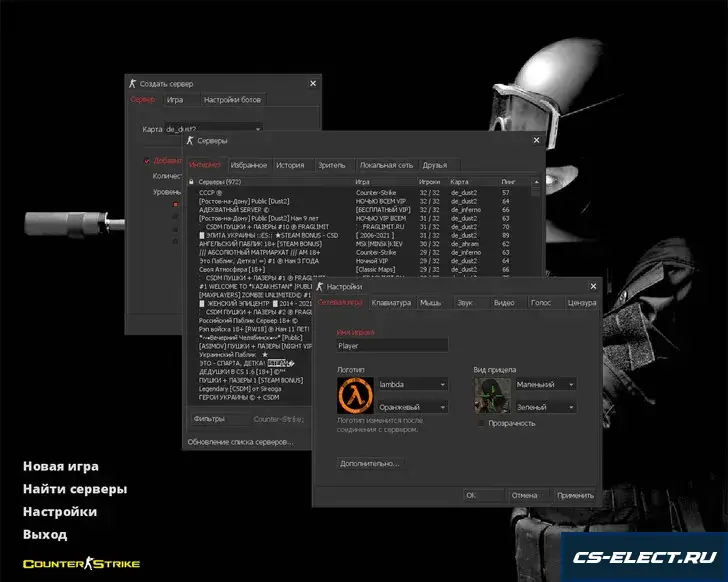Open the lambda logo dropdown
728x582 pixels.
(413, 384)
